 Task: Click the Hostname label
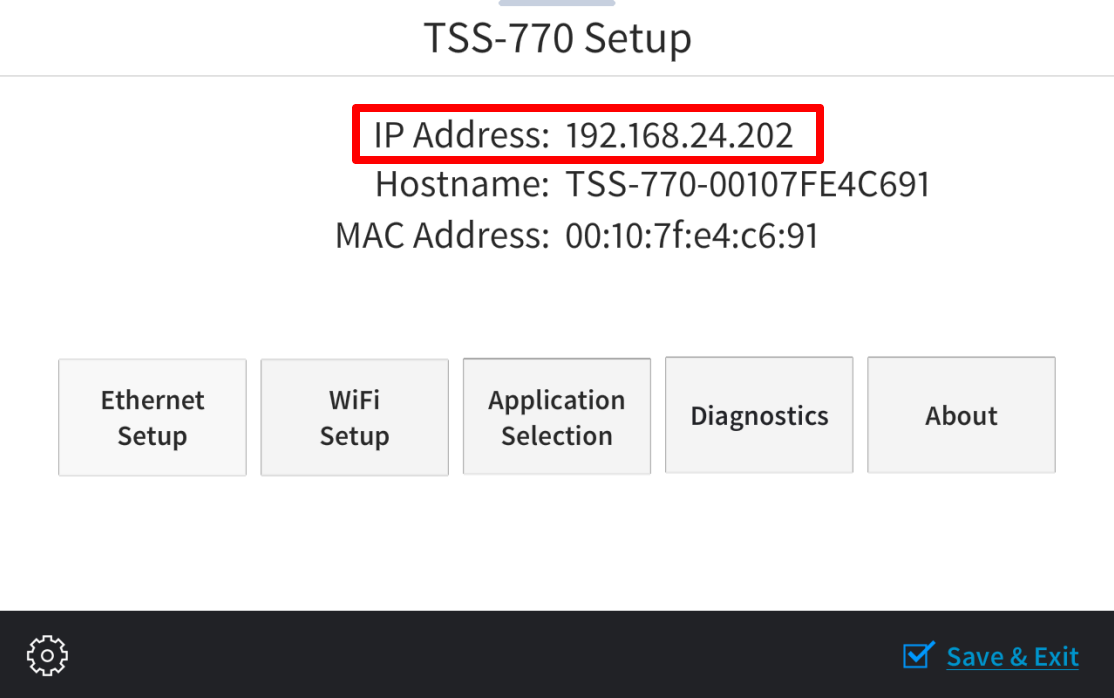463,184
